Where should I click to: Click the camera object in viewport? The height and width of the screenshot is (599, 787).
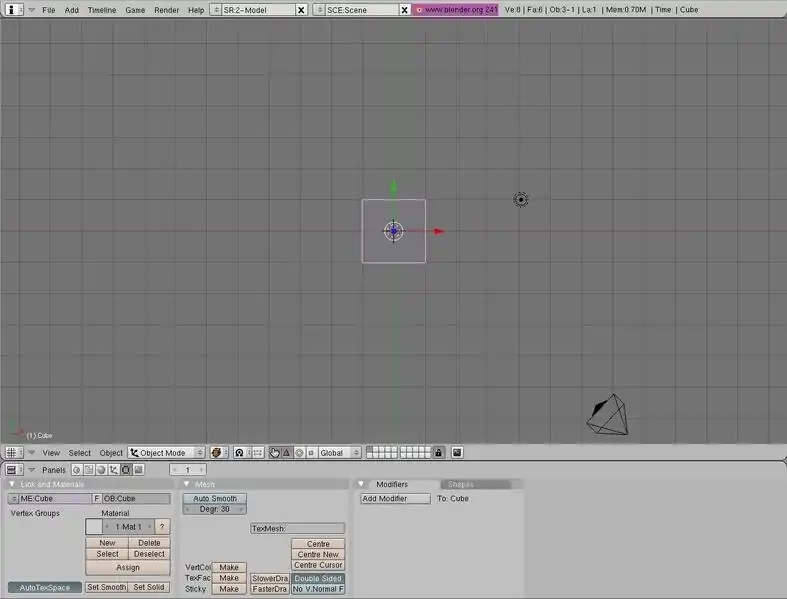tap(608, 414)
